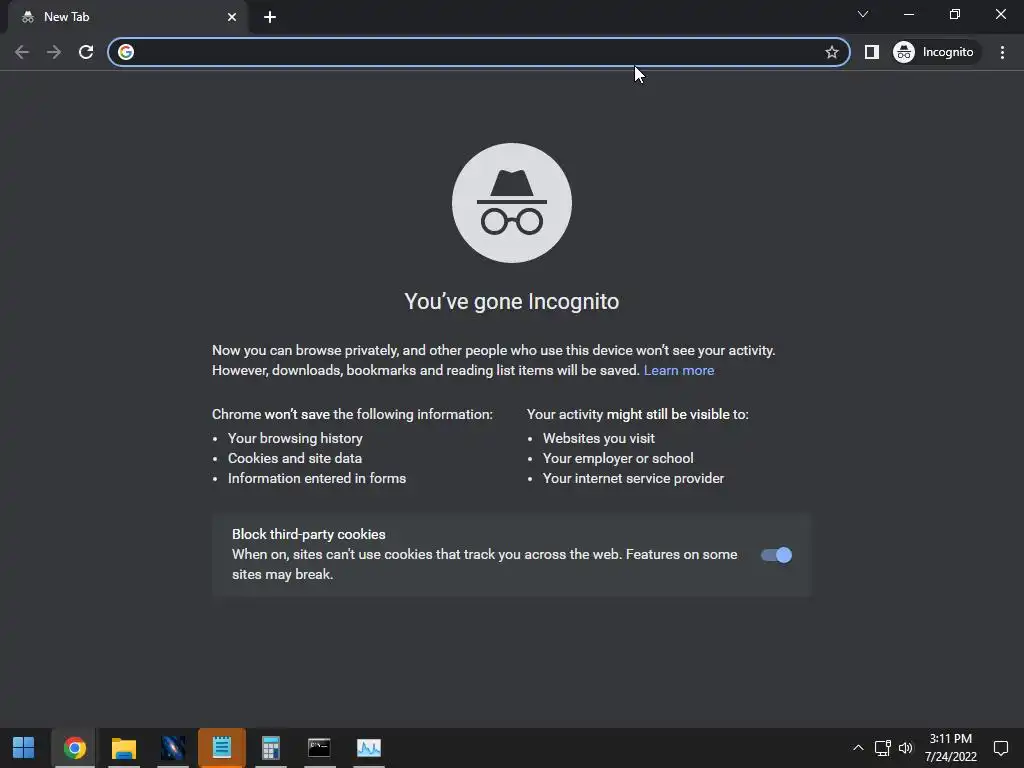The image size is (1024, 768).
Task: Open the side panel icon
Action: [872, 52]
